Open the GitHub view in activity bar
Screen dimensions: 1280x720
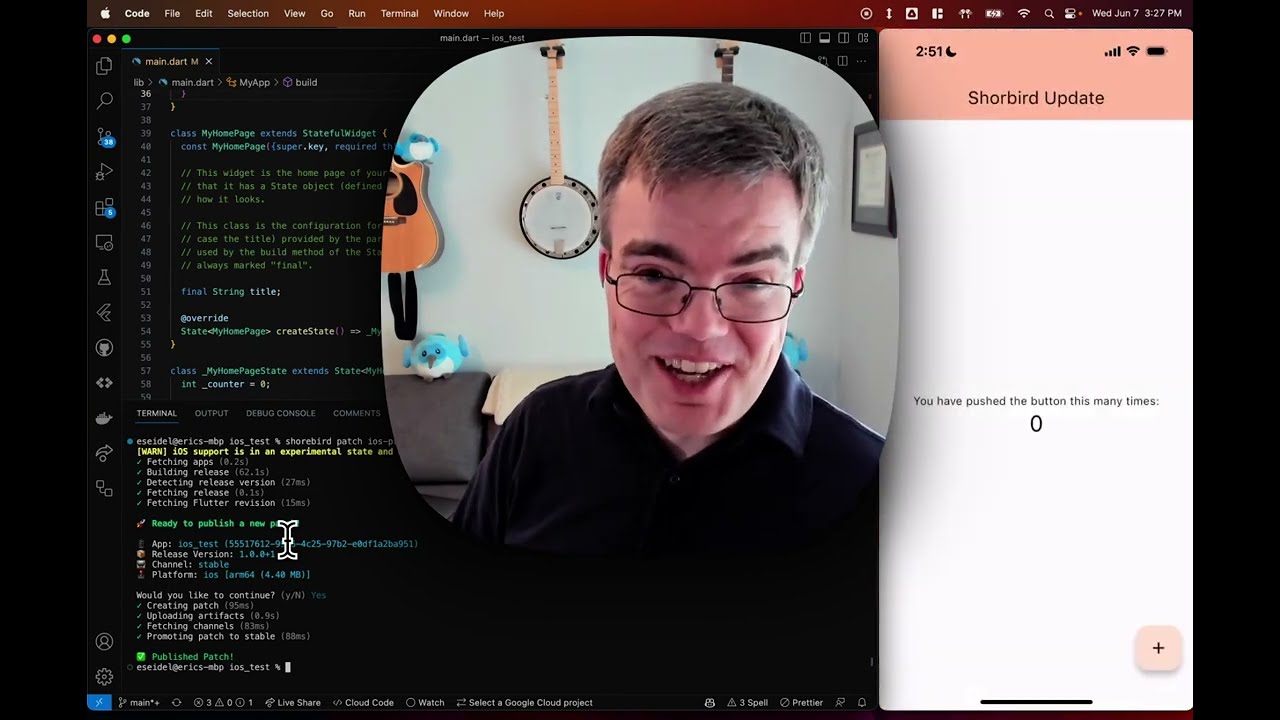(x=104, y=347)
